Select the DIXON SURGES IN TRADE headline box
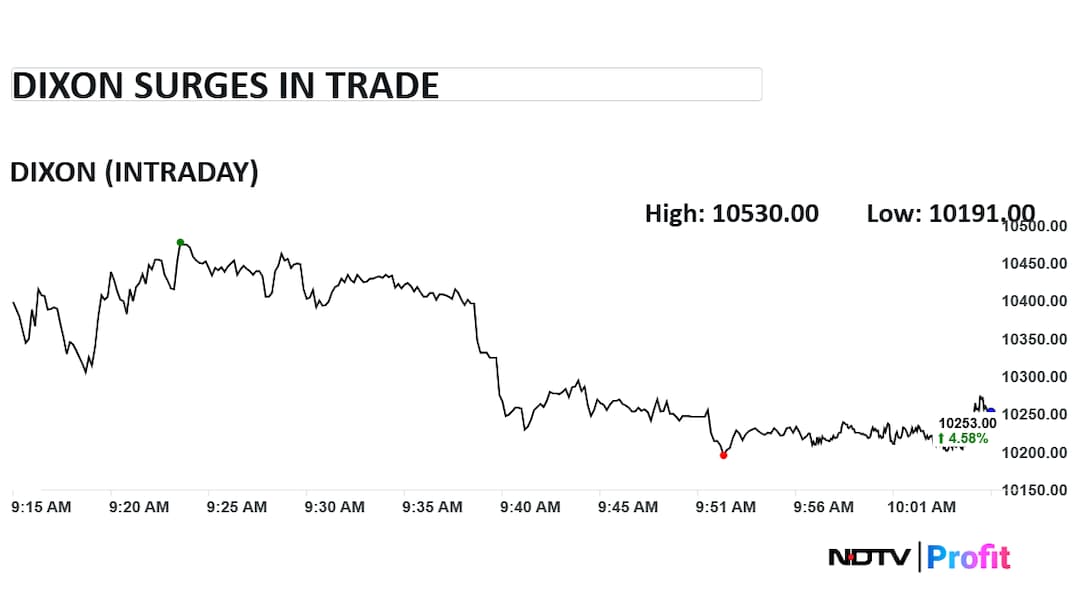This screenshot has width=1080, height=607. [386, 85]
